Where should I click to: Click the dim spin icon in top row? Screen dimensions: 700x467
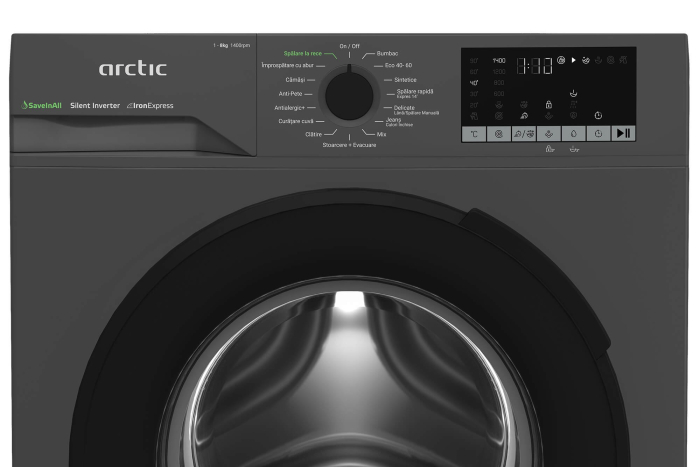click(611, 60)
